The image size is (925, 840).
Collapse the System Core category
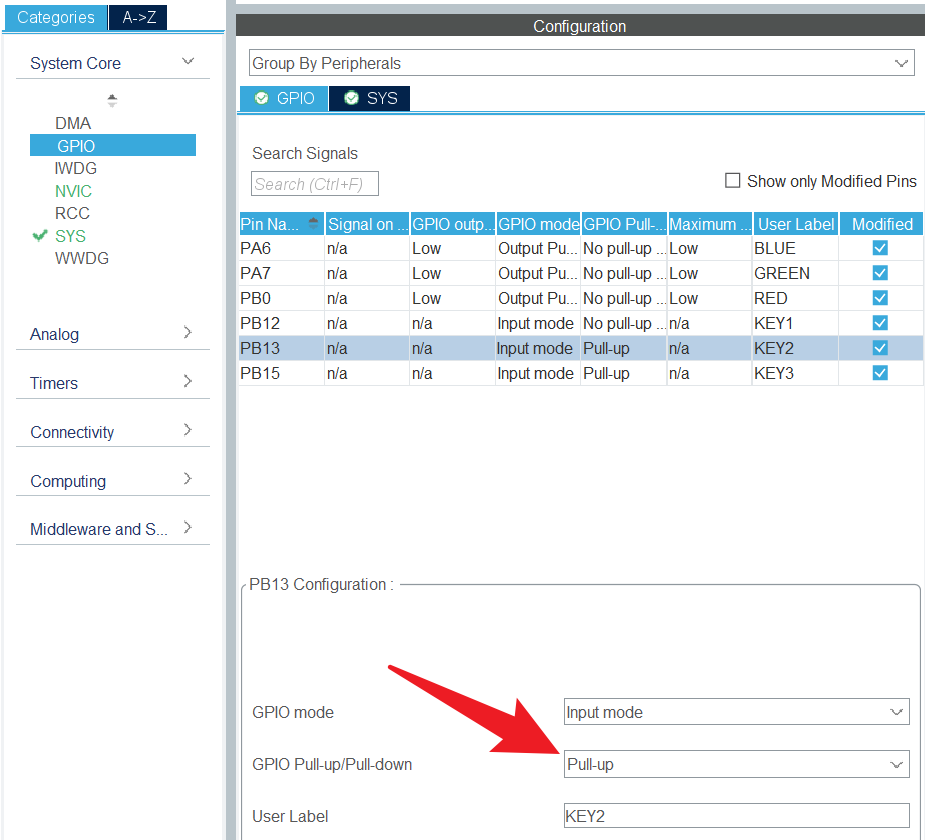[187, 63]
